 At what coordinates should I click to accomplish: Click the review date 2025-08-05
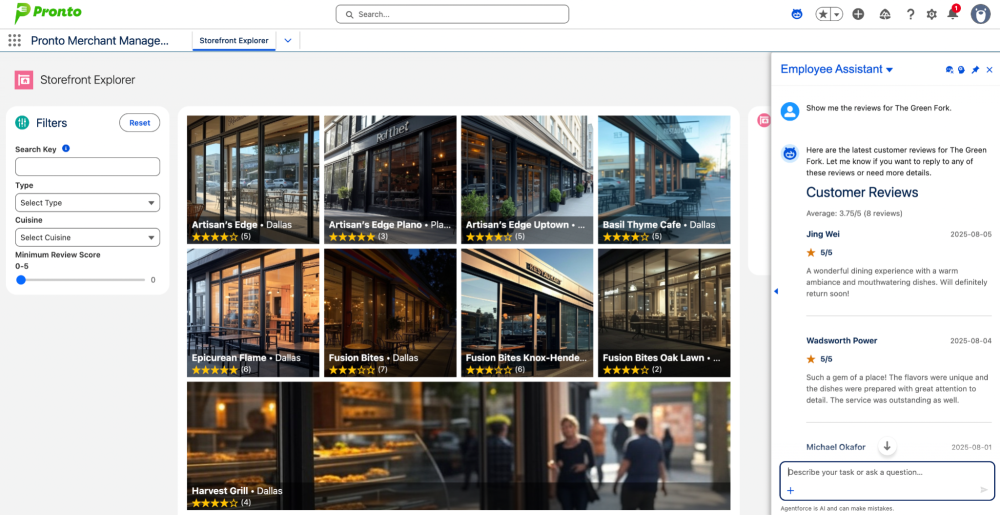point(971,235)
